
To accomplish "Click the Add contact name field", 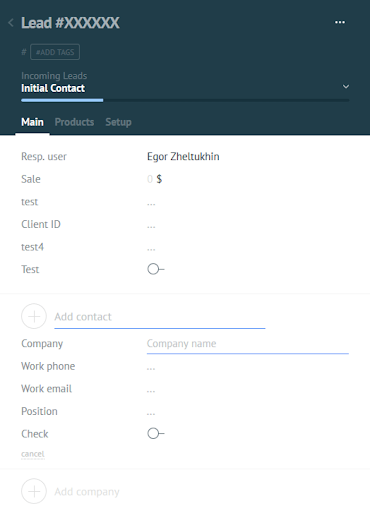I will [160, 317].
